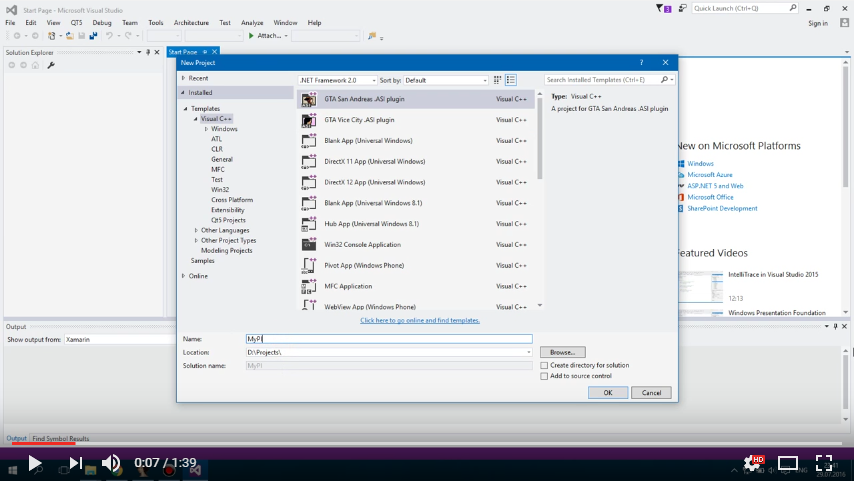
Task: Open IntelliTrace in Visual Studio 2015 thumbnail
Action: (700, 287)
